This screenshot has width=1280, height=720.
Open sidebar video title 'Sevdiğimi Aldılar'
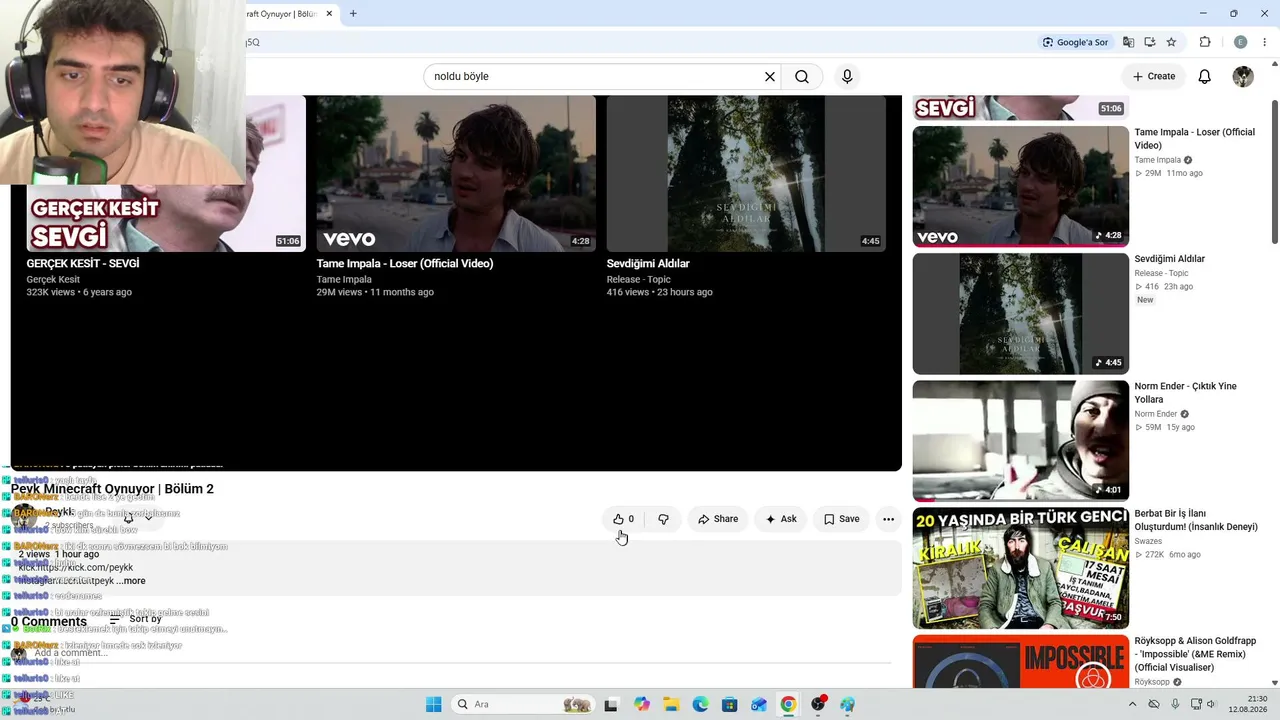(x=1170, y=259)
